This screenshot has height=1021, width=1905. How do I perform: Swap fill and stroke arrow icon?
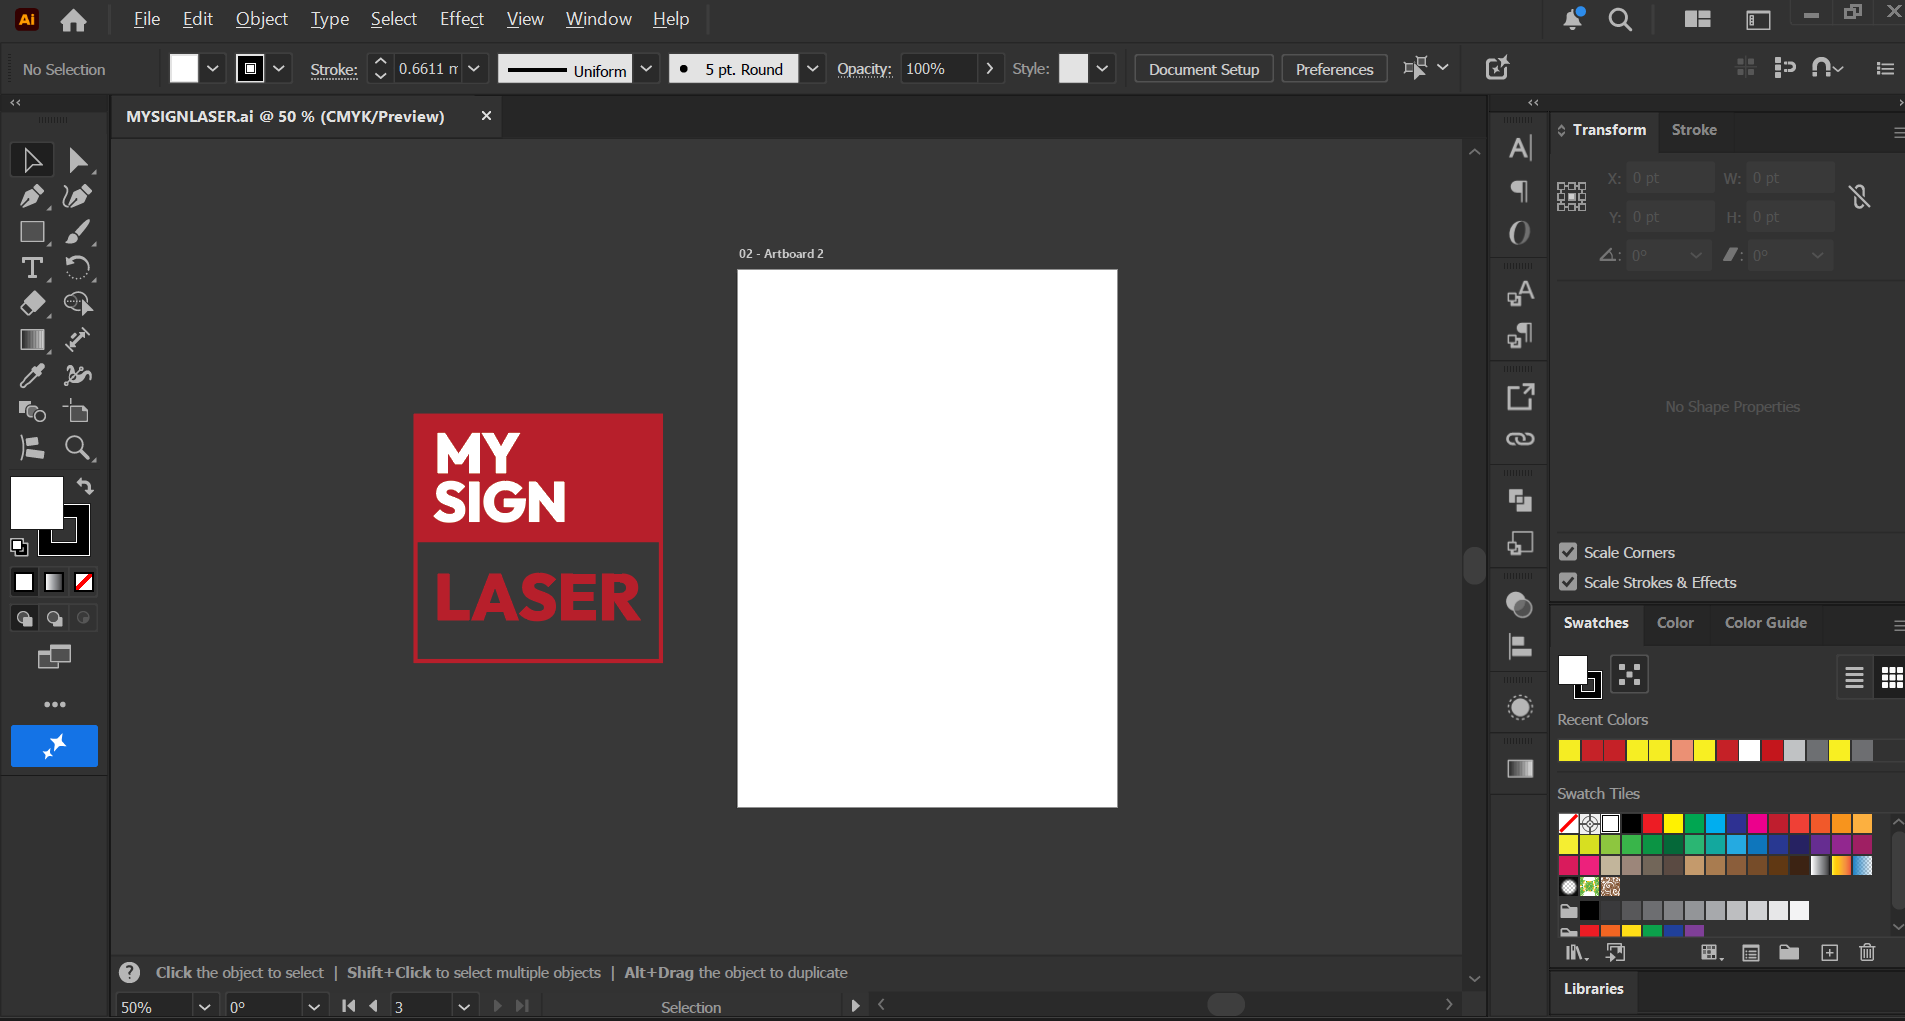click(86, 486)
